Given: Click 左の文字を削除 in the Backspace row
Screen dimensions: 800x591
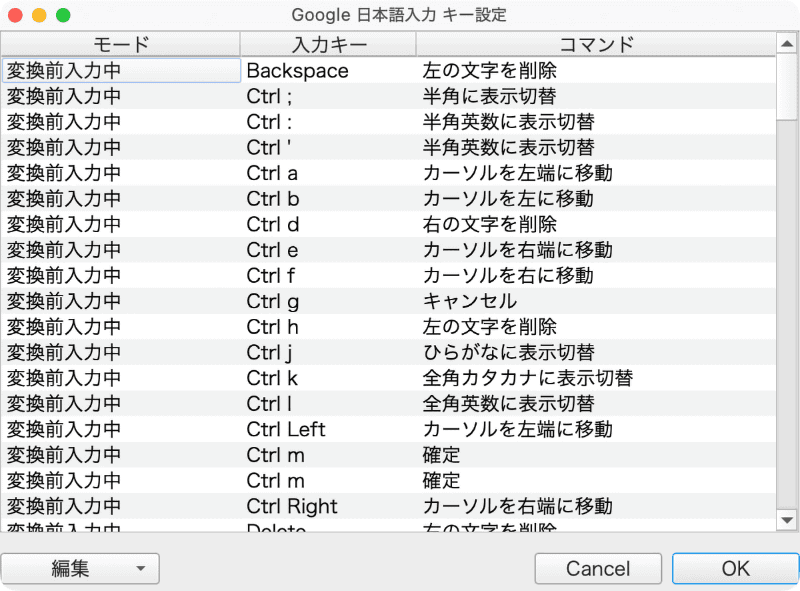Looking at the screenshot, I should click(596, 70).
